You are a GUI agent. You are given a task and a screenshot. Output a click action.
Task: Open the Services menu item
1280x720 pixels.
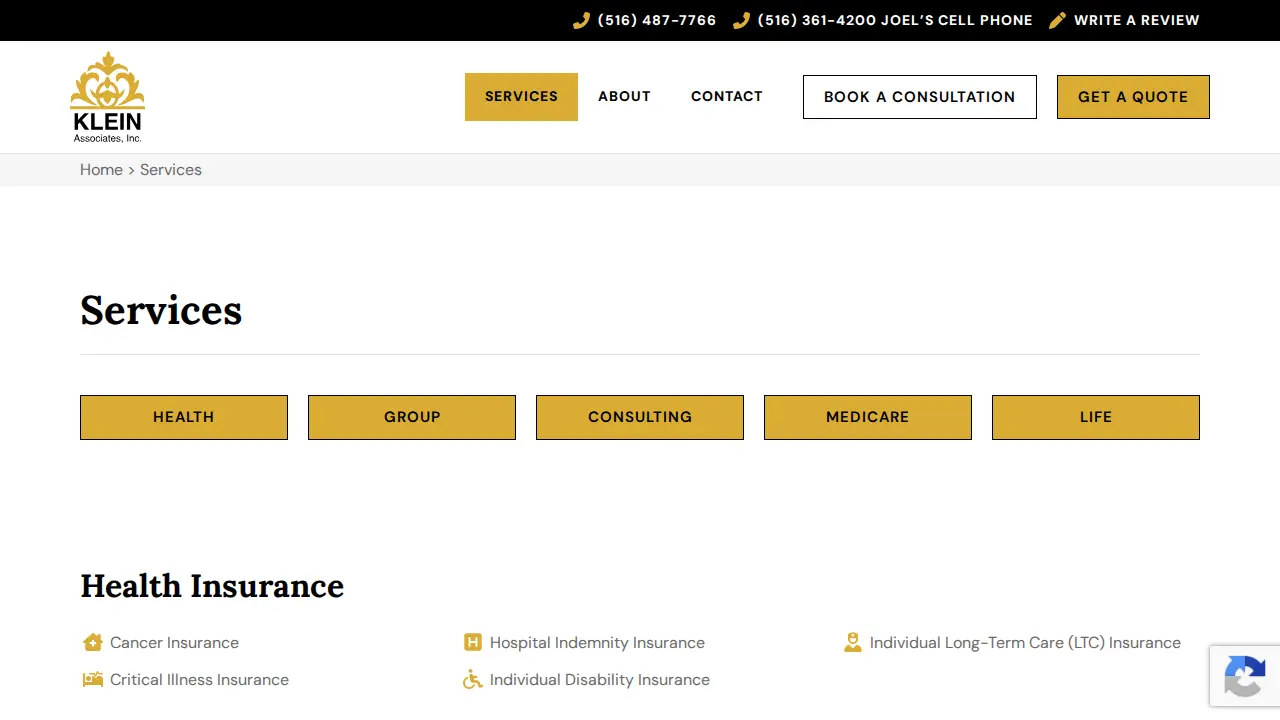[x=521, y=97]
